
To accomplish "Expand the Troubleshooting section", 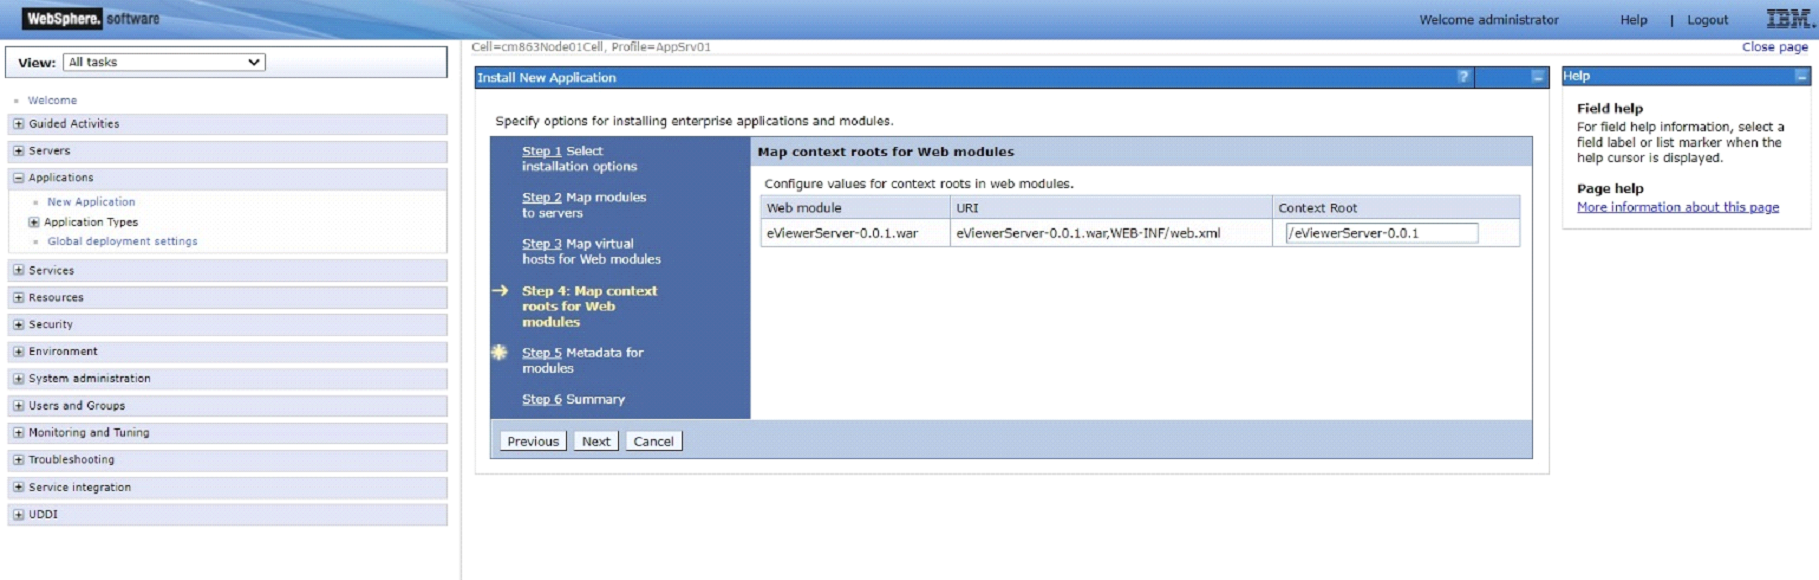I will point(18,460).
